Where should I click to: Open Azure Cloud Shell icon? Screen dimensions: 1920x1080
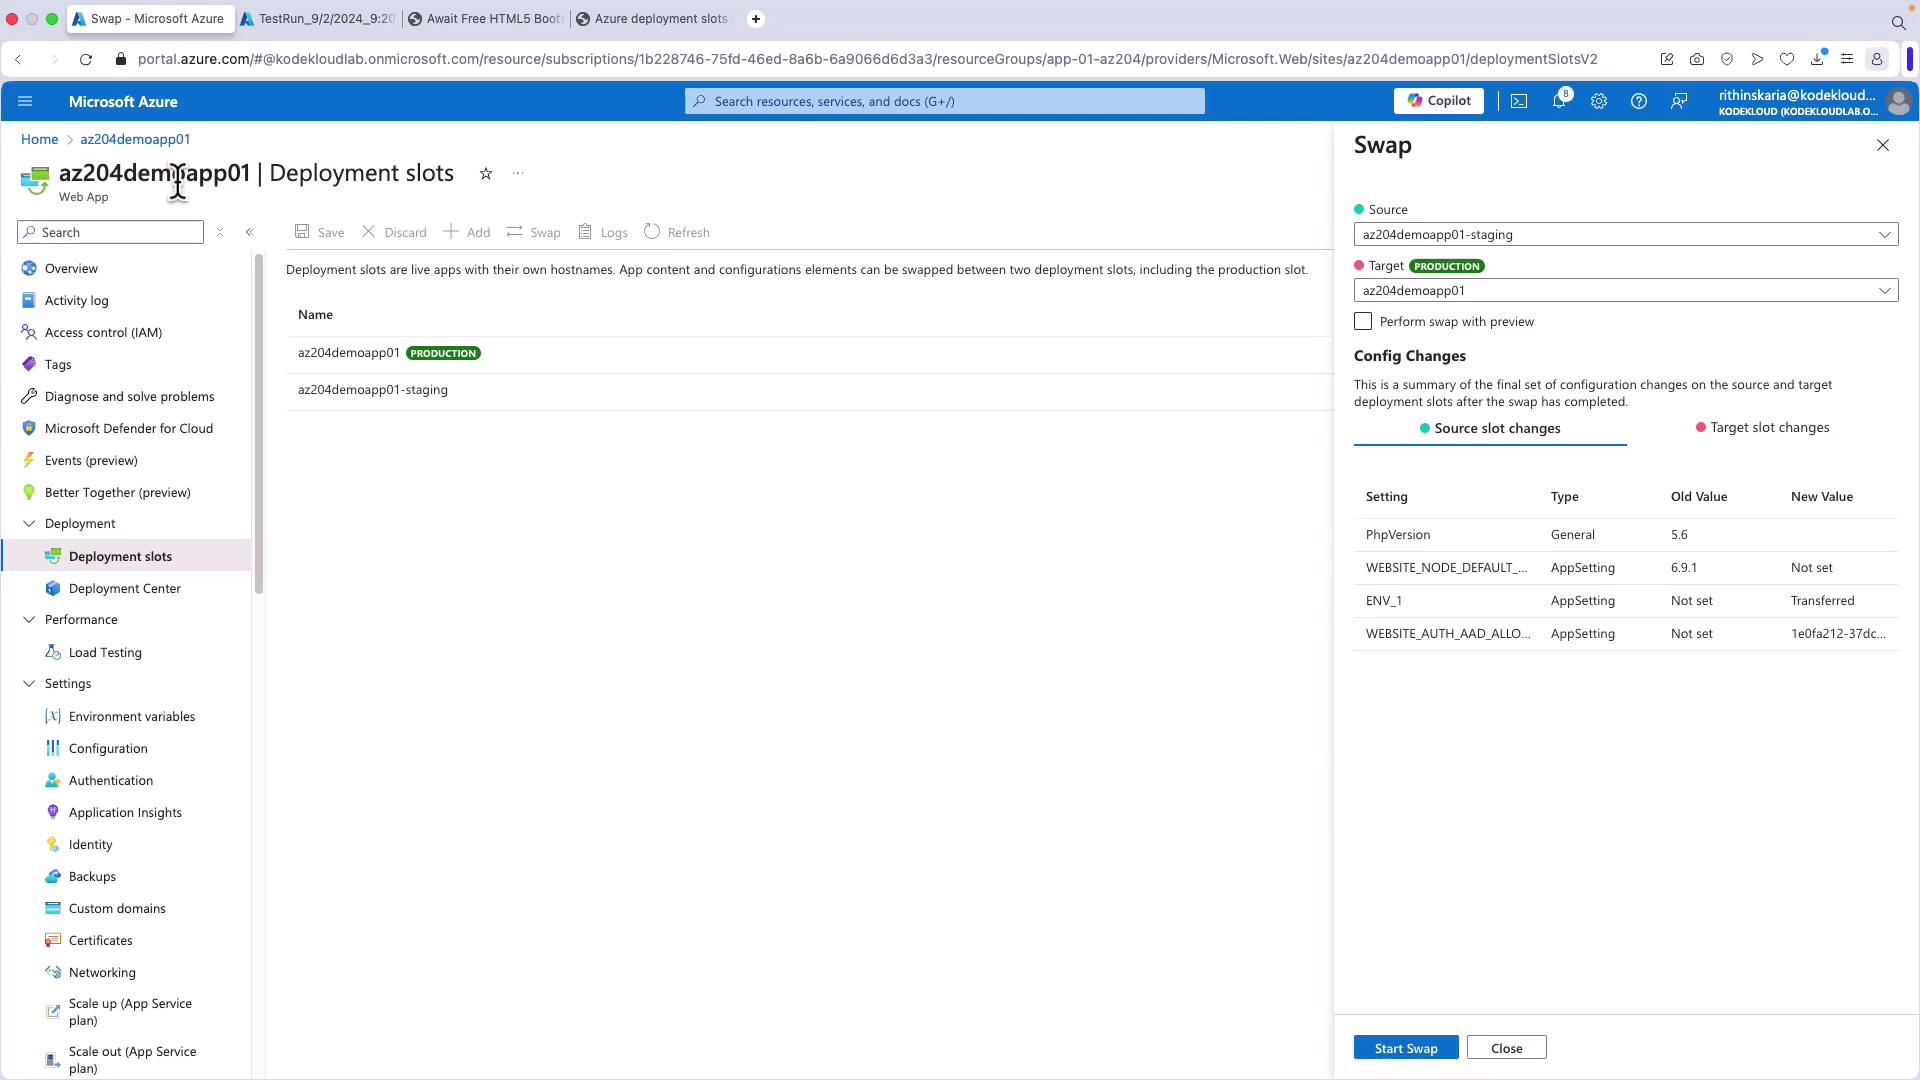[x=1519, y=101]
